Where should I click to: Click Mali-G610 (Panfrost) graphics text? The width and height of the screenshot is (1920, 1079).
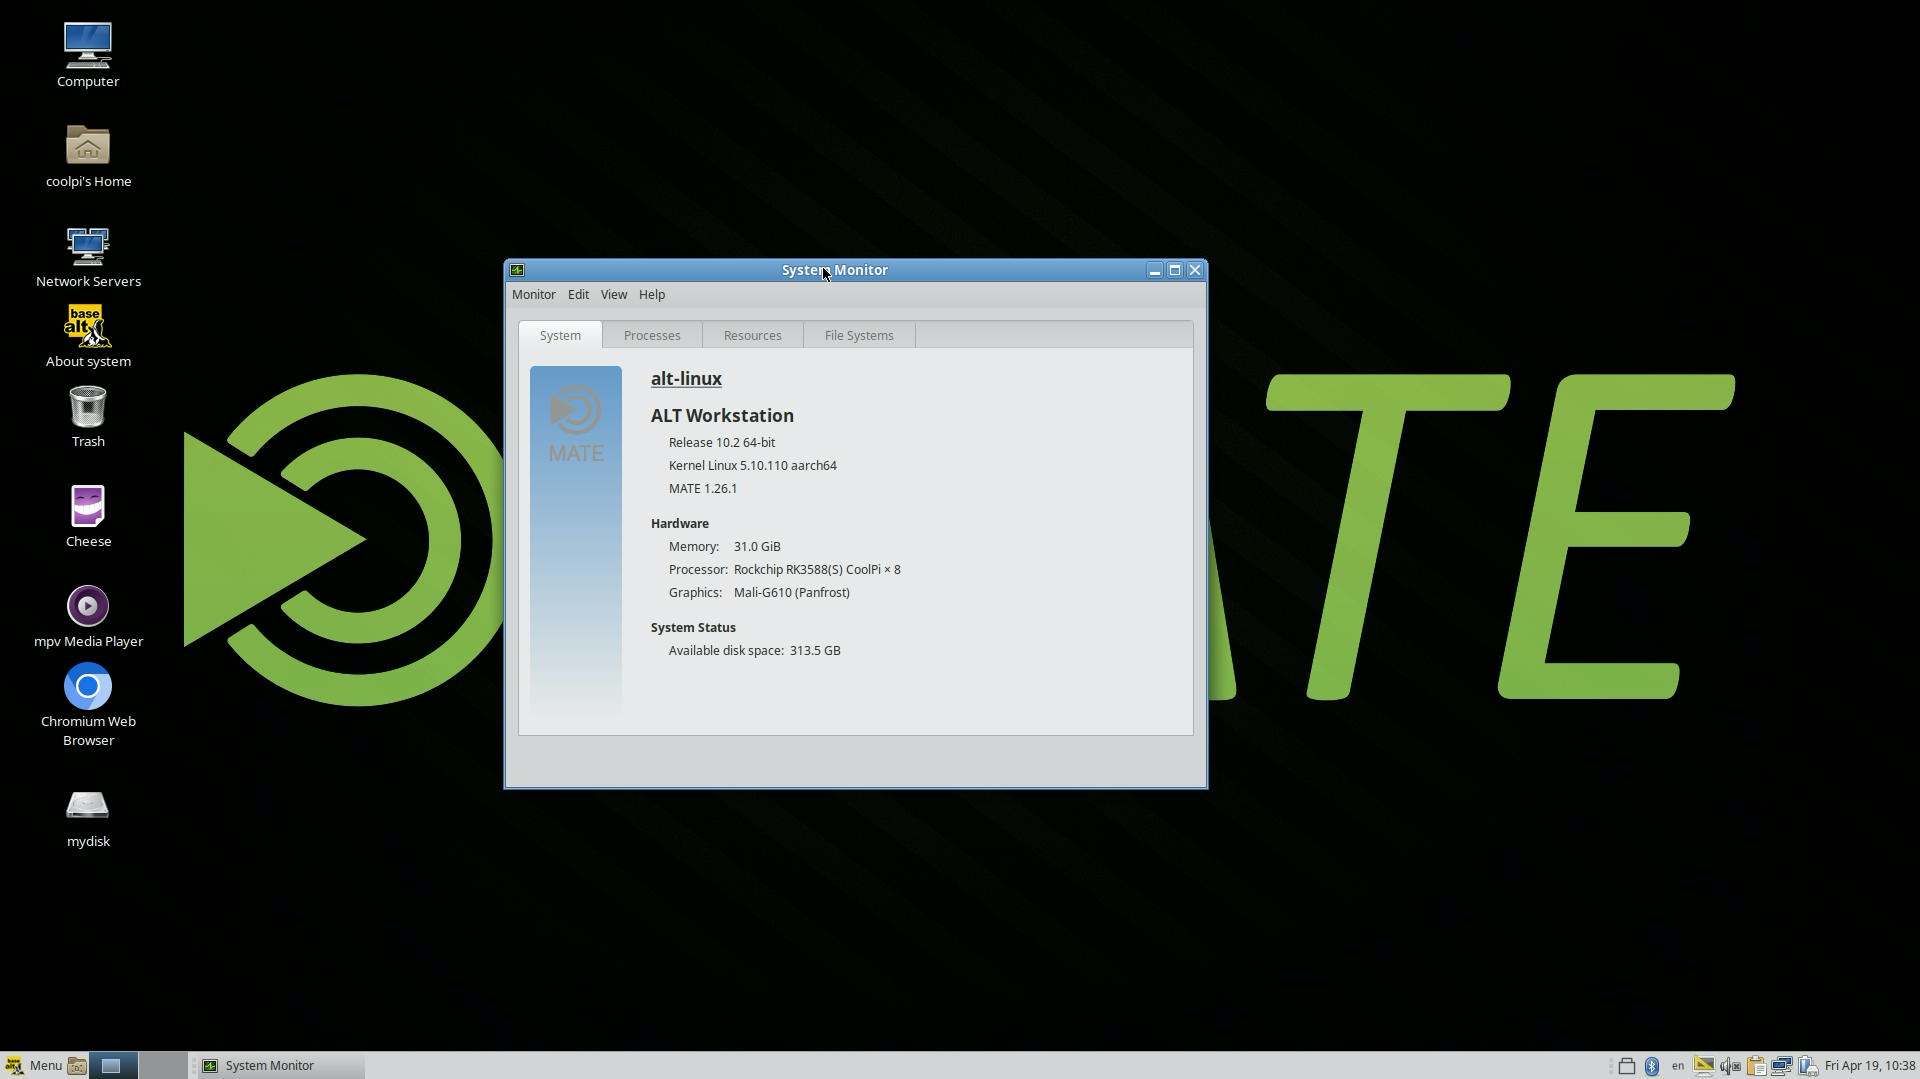point(792,593)
